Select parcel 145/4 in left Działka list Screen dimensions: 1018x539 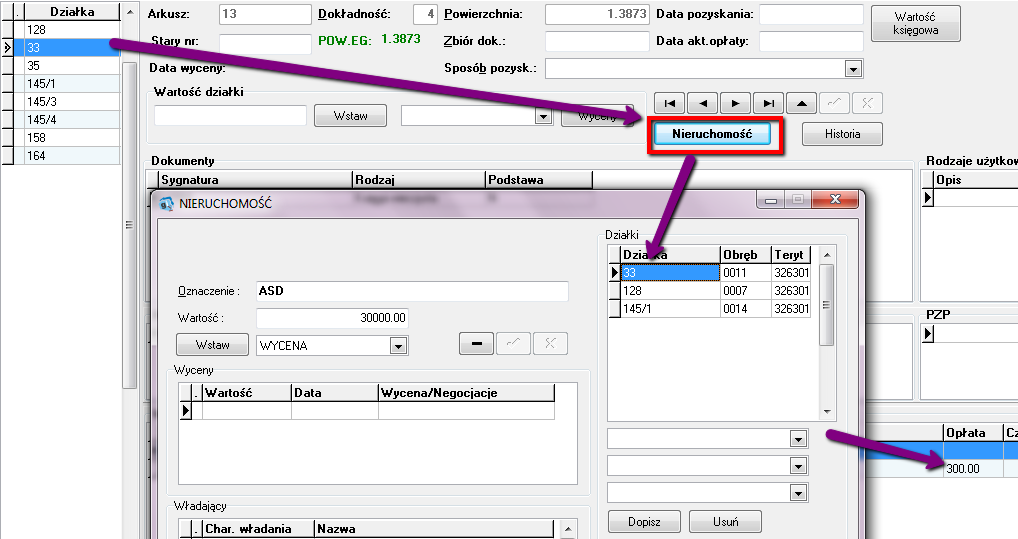72,119
